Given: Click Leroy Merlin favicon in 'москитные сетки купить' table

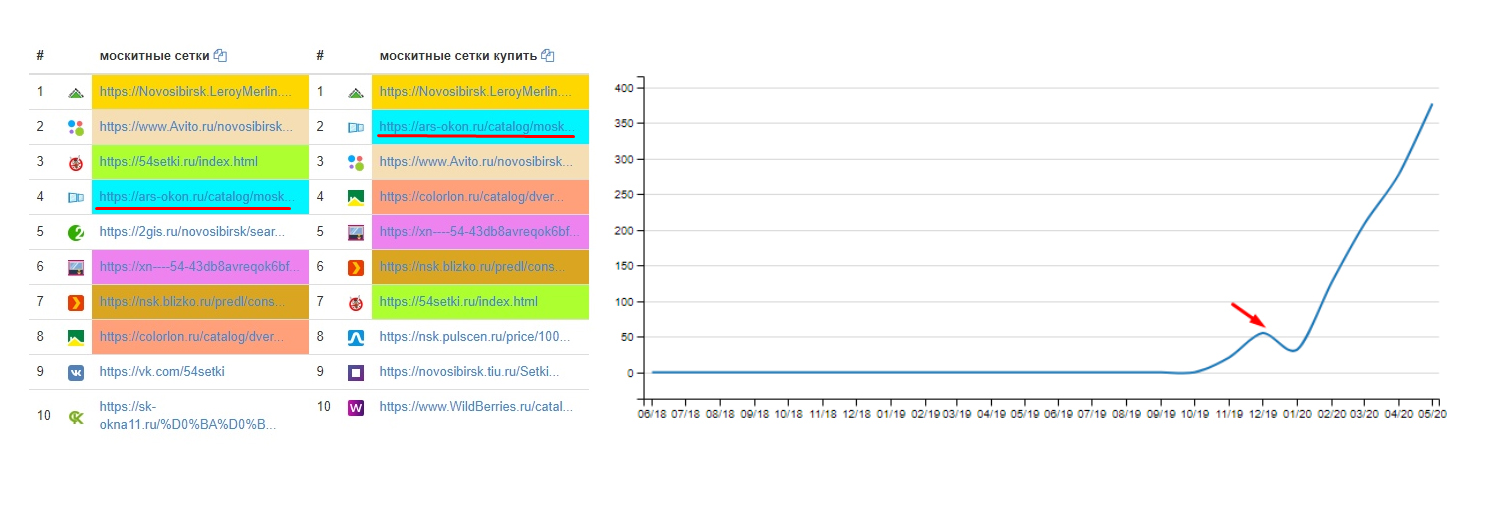Looking at the screenshot, I should tap(356, 92).
